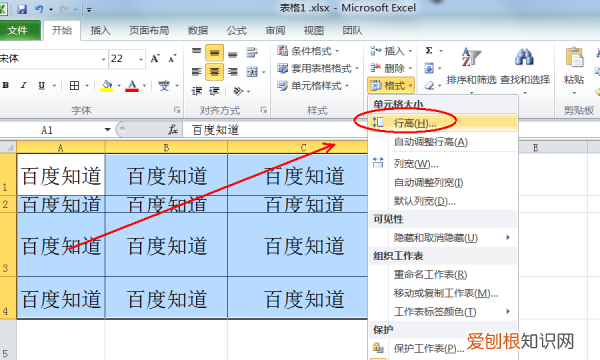Save the workbook with the floppy disk icon
The height and width of the screenshot is (360, 600).
point(22,9)
